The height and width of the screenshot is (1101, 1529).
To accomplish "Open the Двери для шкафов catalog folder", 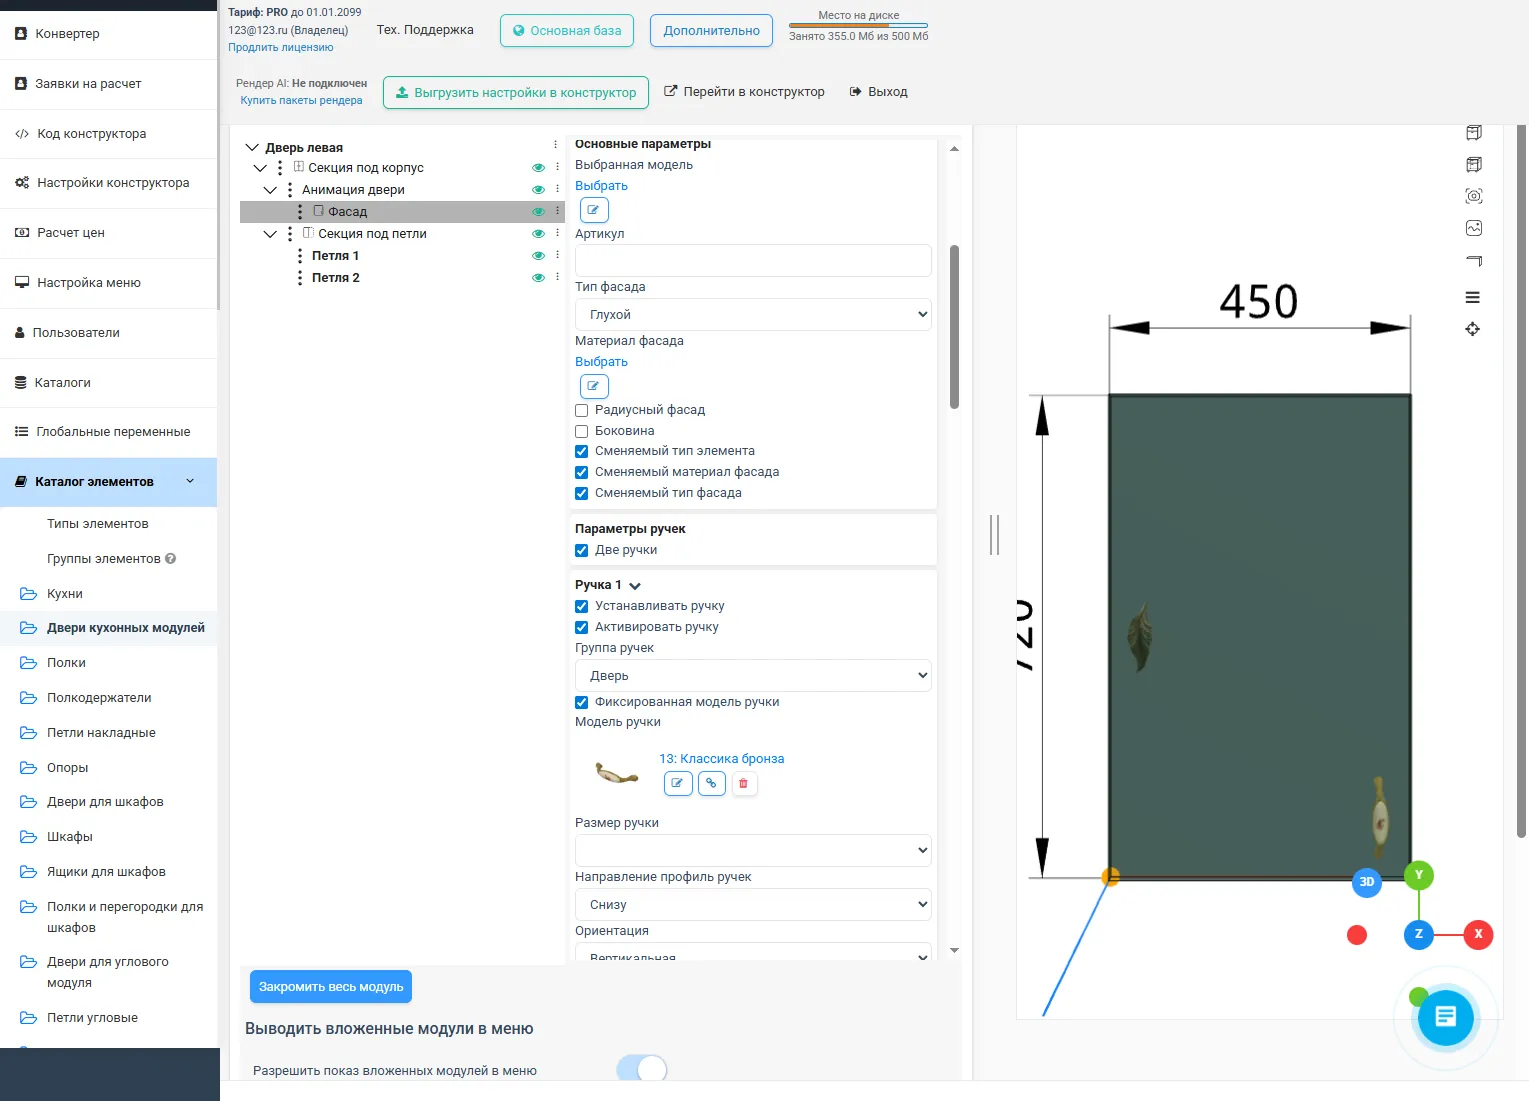I will pyautogui.click(x=105, y=802).
